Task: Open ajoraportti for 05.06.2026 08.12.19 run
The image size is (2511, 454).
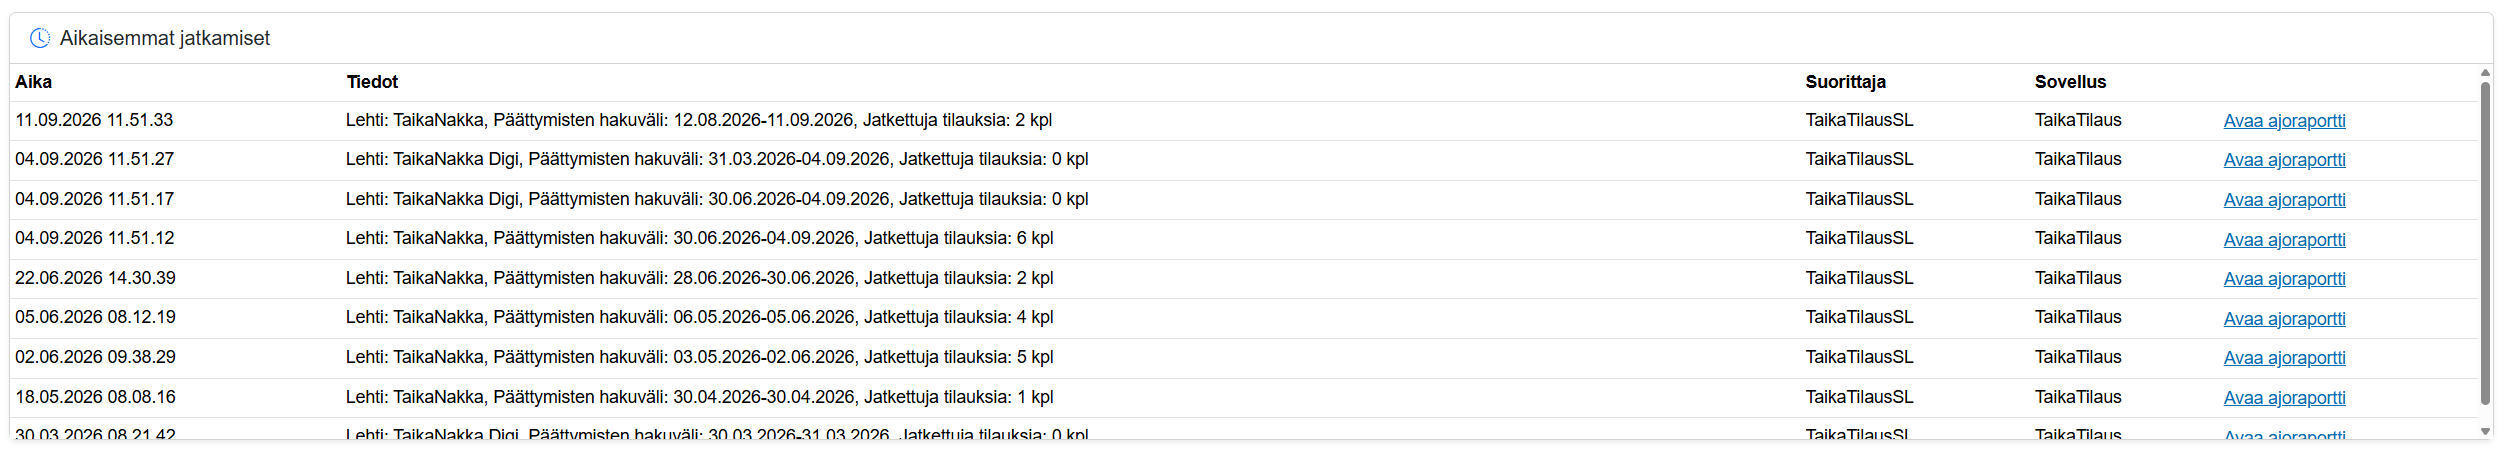Action: (2284, 319)
